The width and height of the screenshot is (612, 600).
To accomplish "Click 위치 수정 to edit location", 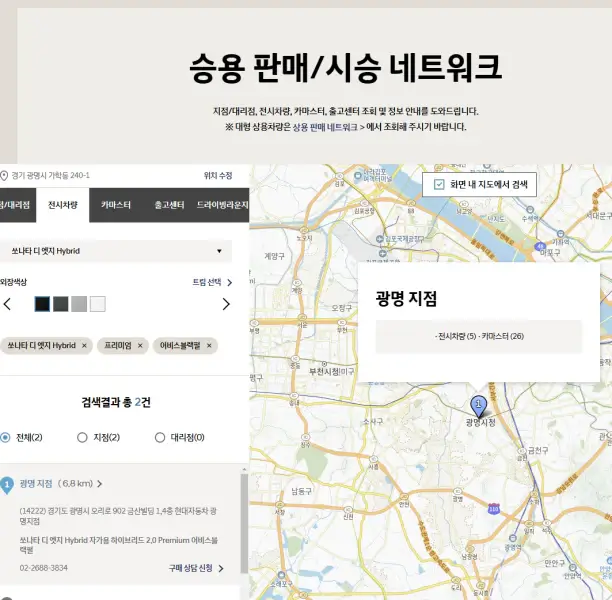I will 218,176.
